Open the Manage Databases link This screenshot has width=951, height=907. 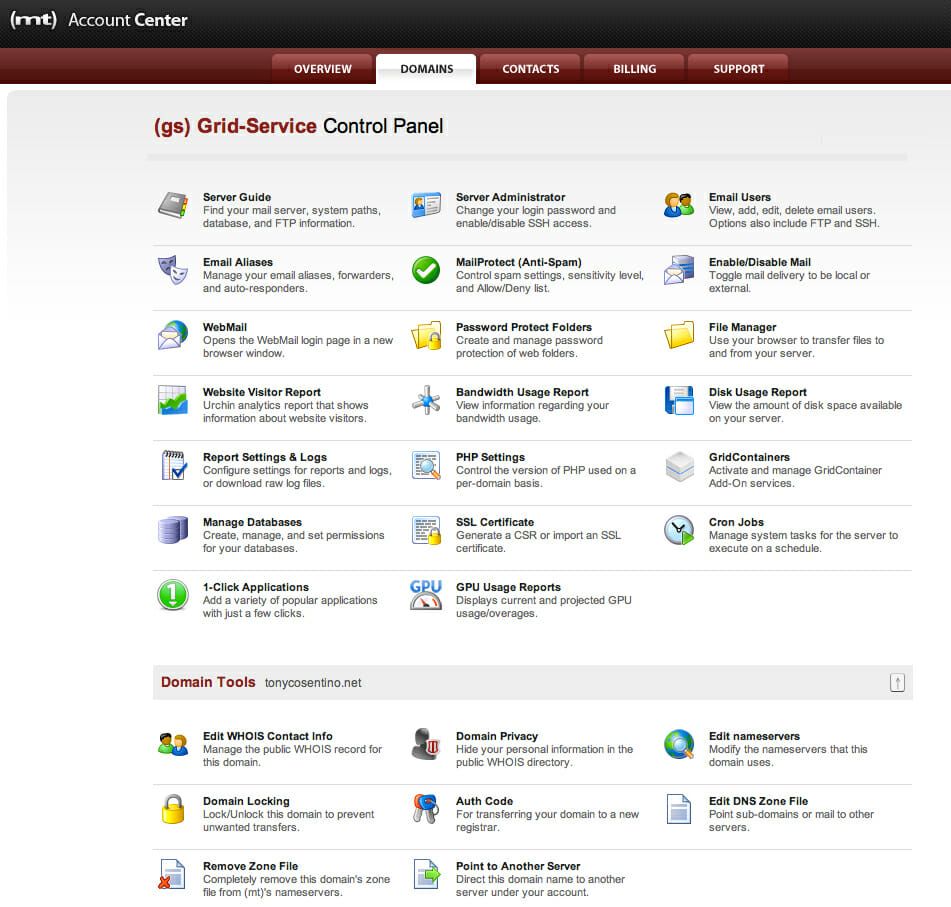pyautogui.click(x=252, y=522)
